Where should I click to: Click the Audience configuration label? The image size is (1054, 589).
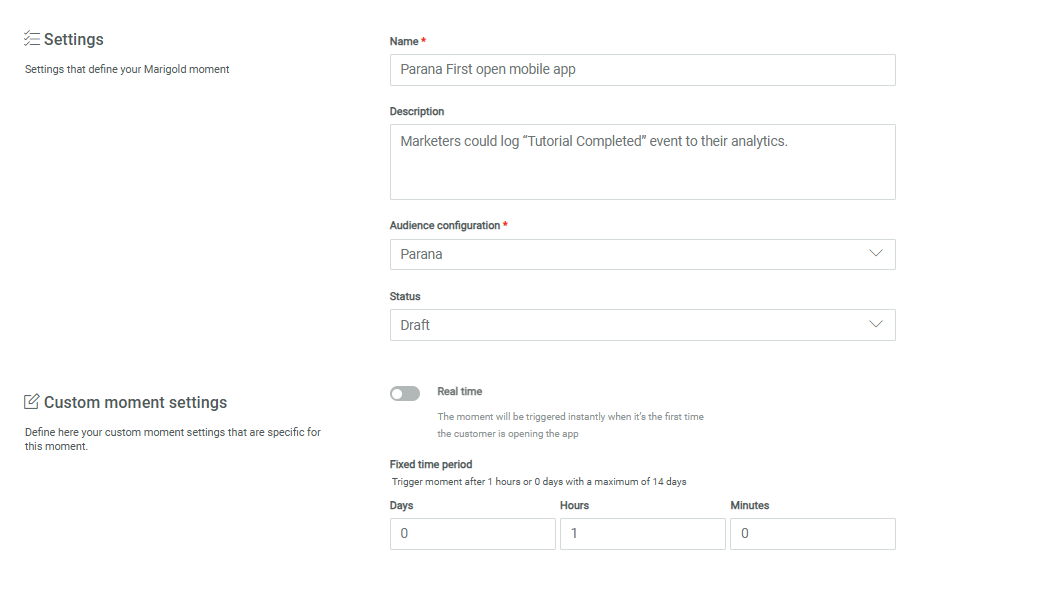(x=444, y=226)
